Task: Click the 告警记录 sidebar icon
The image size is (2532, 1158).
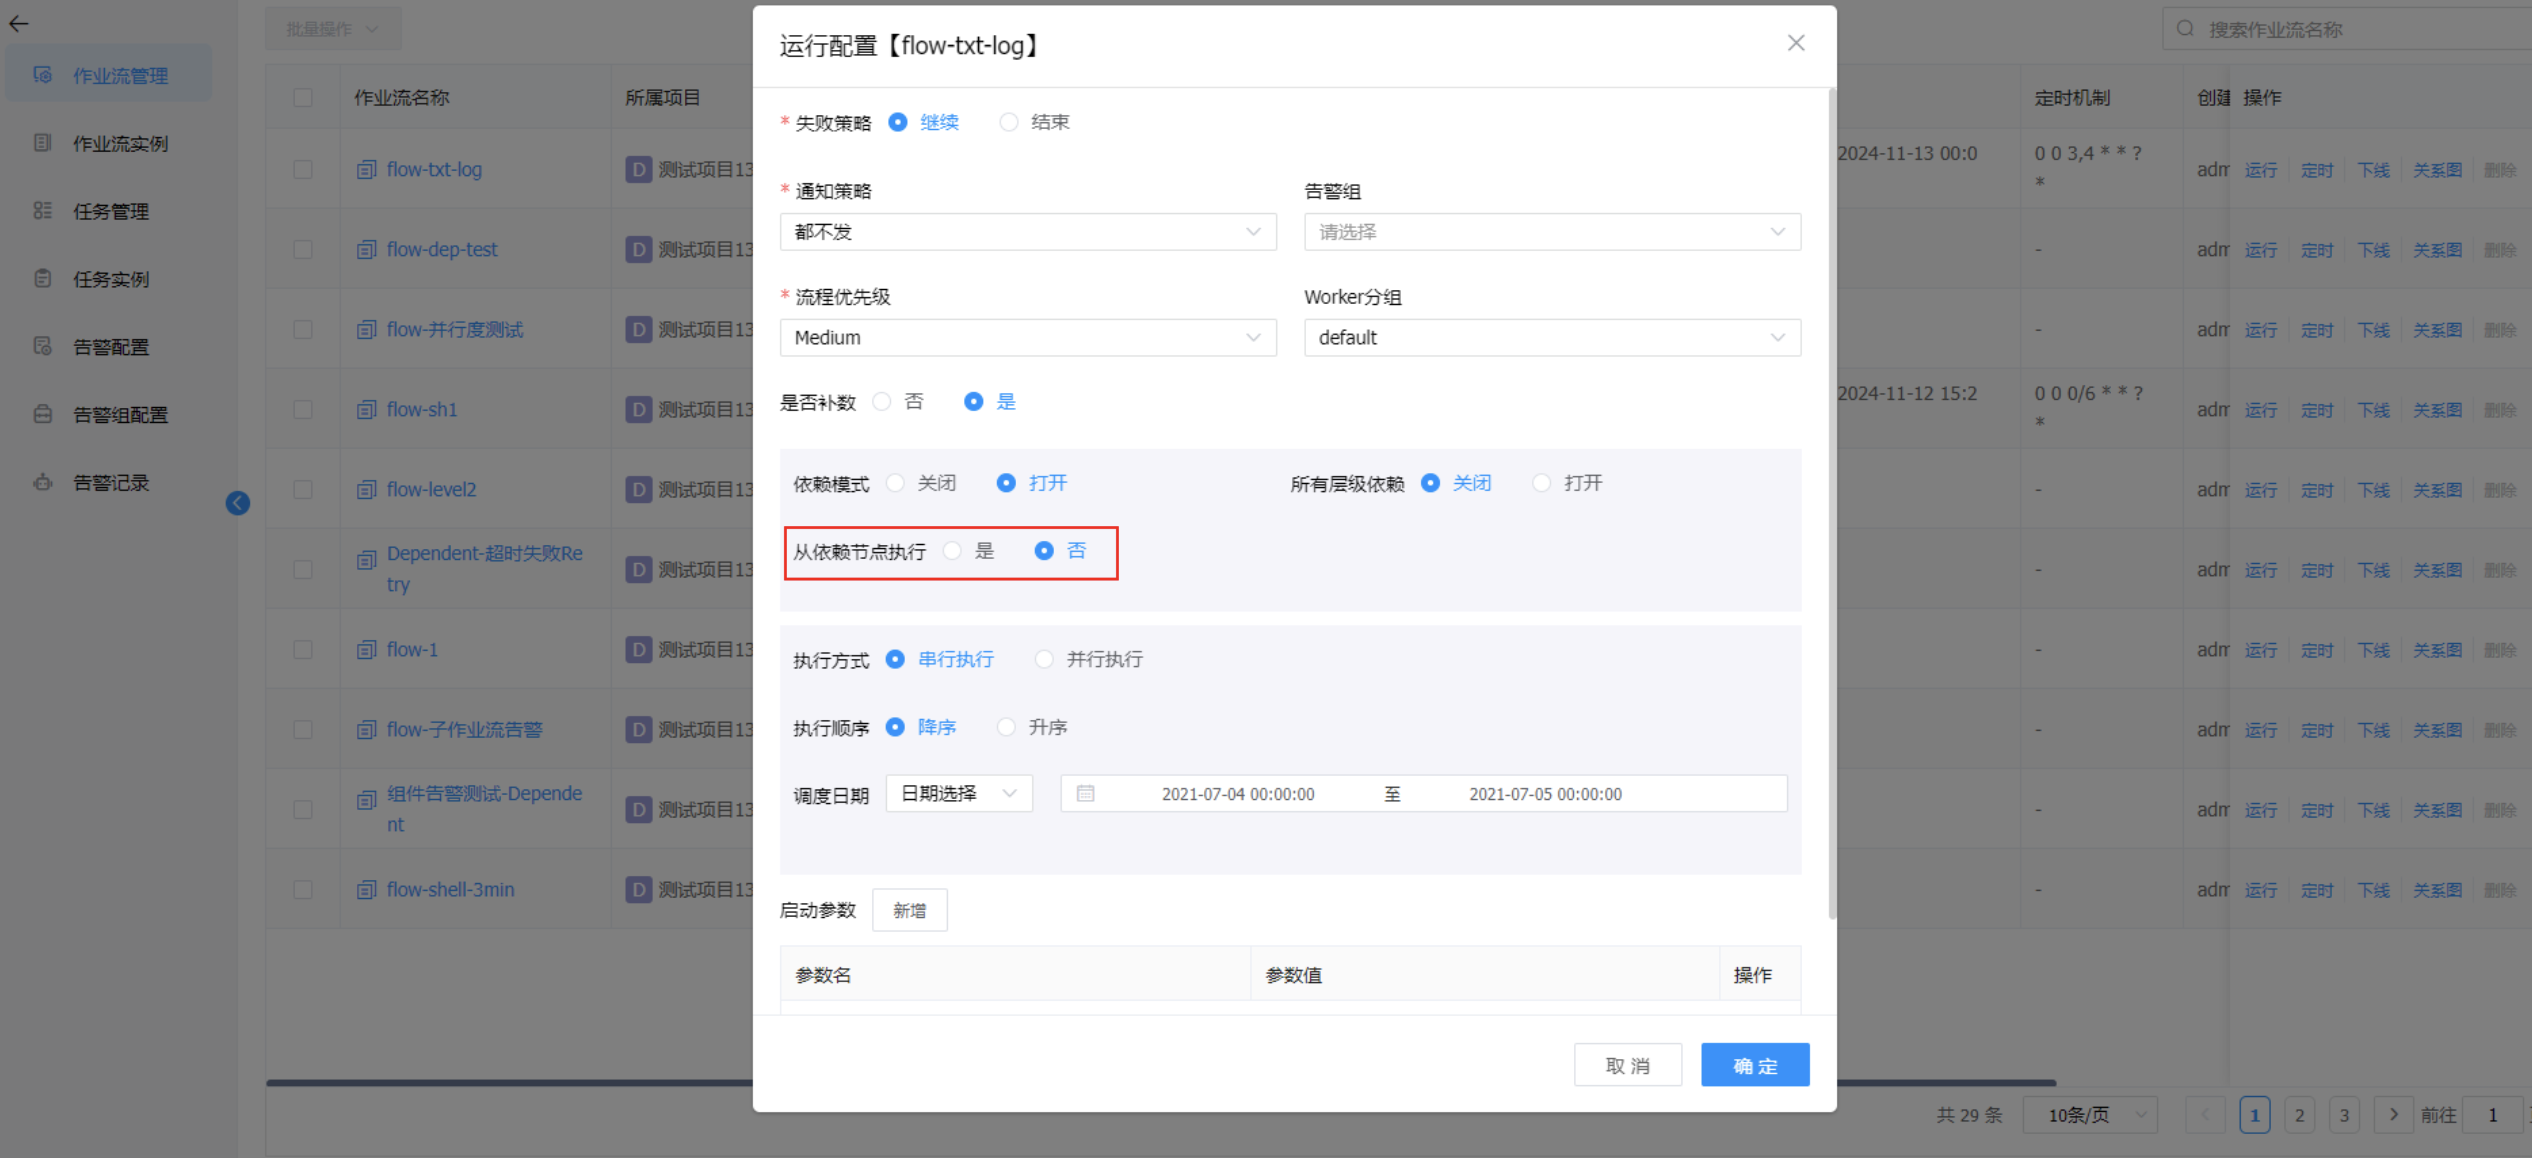Action: click(x=42, y=483)
